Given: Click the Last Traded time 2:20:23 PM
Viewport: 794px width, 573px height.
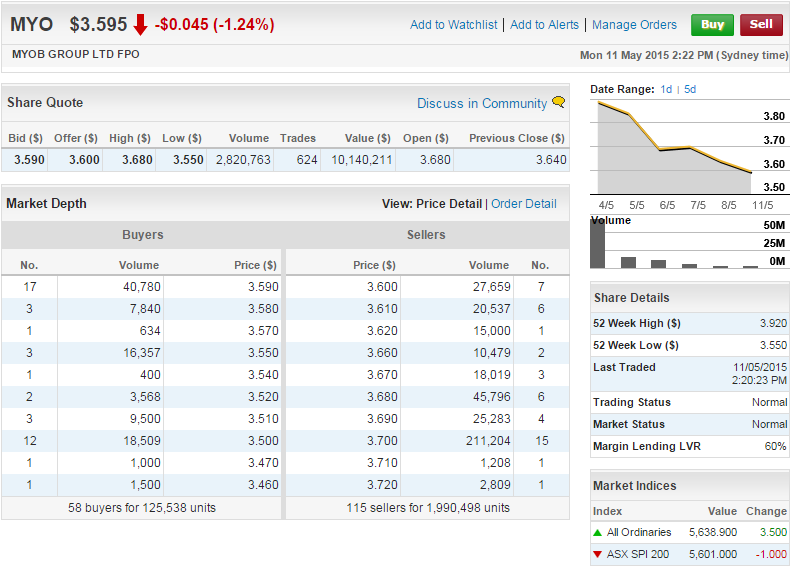Looking at the screenshot, I should pyautogui.click(x=759, y=380).
